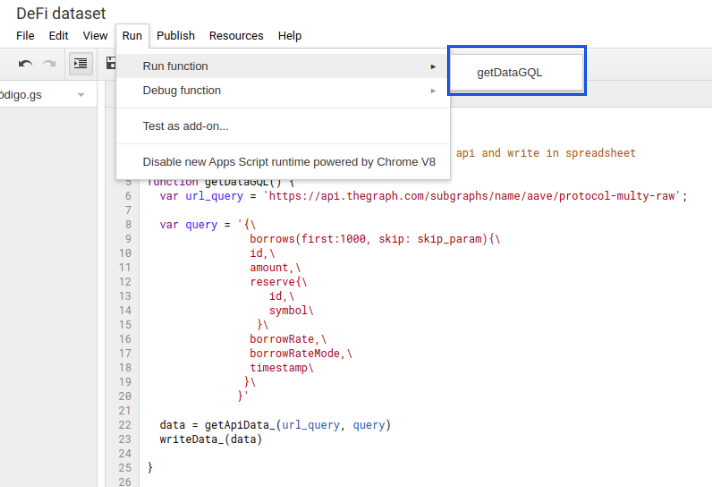
Task: Toggle the indent button in toolbar
Action: 81,64
